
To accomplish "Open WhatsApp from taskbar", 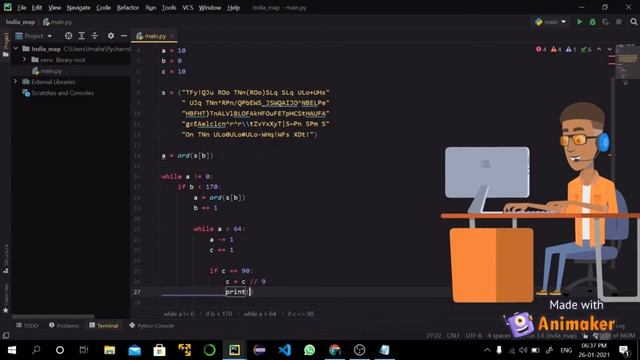I will pyautogui.click(x=309, y=350).
